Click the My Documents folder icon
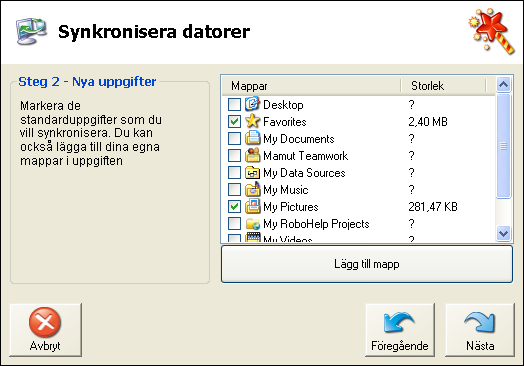This screenshot has width=524, height=366. click(252, 138)
